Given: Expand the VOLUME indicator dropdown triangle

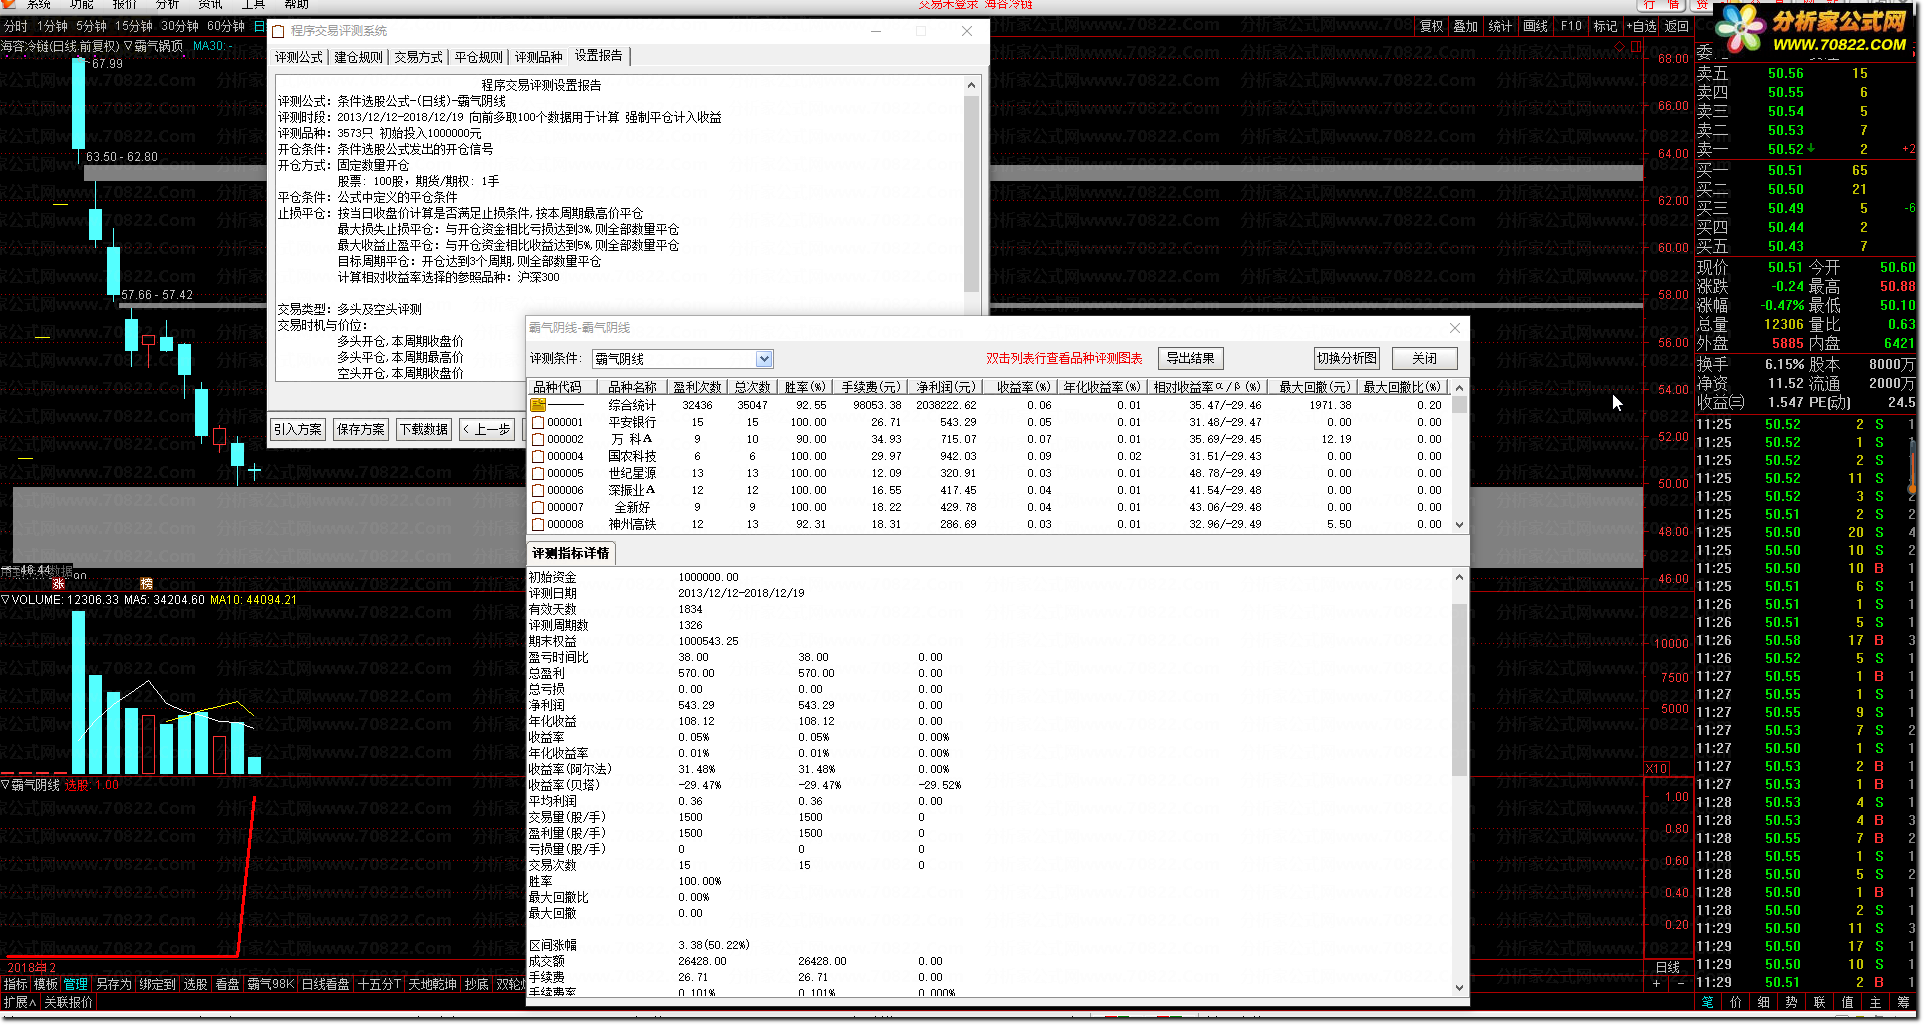Looking at the screenshot, I should click(x=5, y=600).
